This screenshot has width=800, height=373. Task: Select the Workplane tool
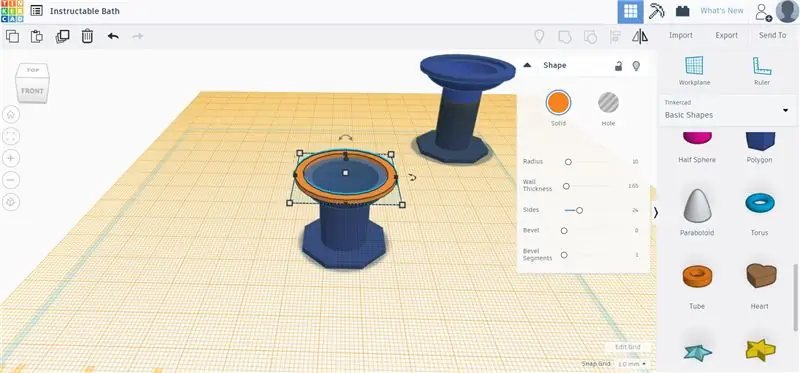pos(694,70)
